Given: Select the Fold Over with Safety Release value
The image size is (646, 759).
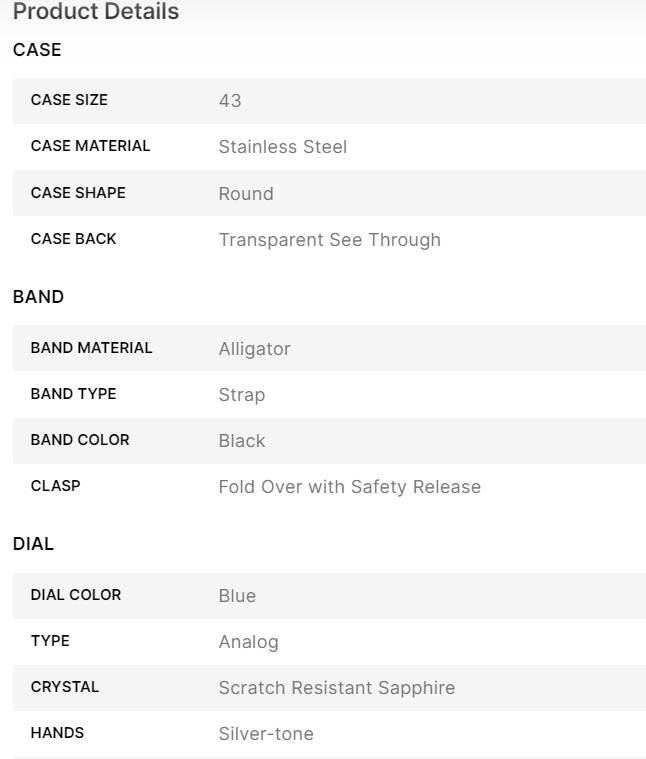Looking at the screenshot, I should 349,487.
